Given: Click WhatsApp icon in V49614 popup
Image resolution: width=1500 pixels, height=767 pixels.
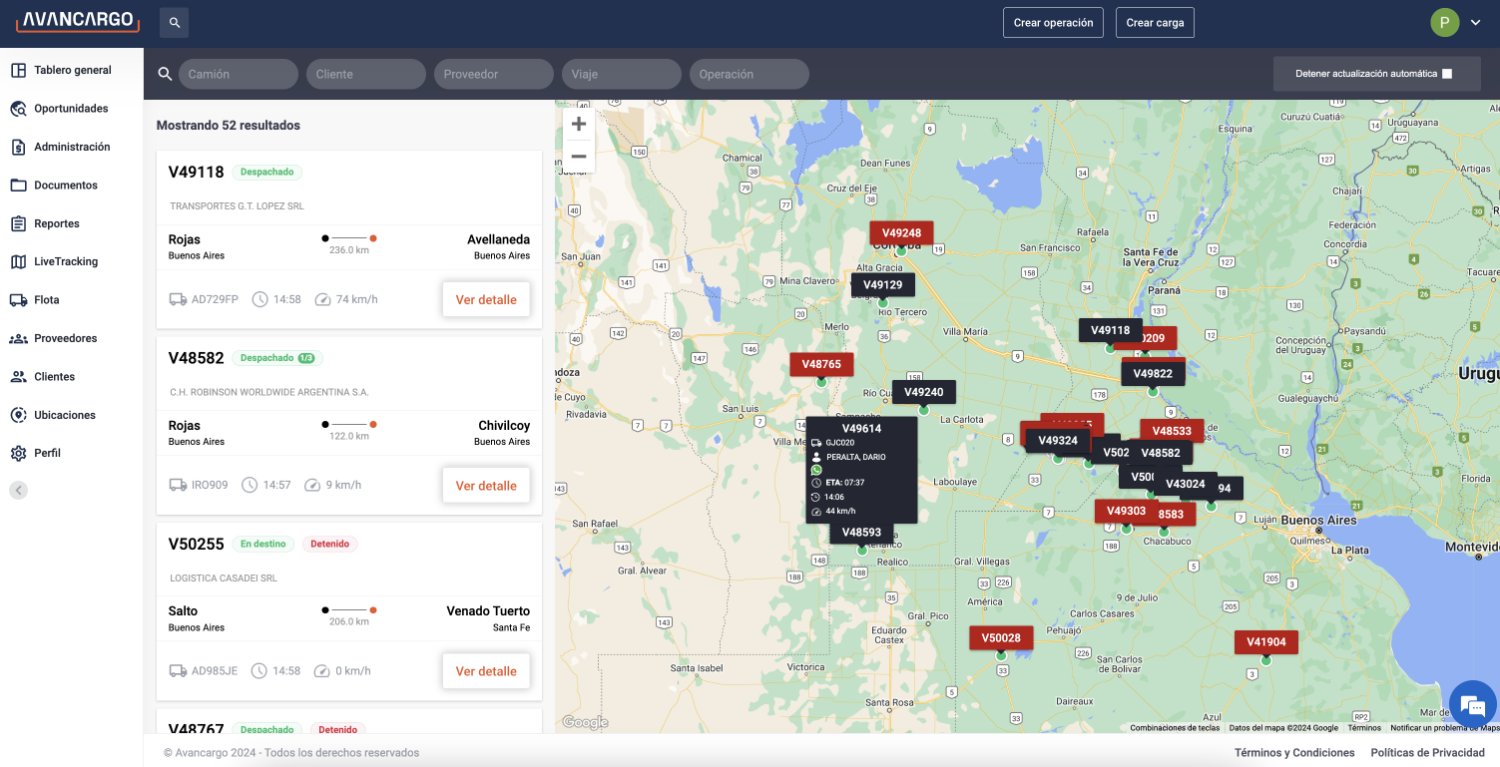Looking at the screenshot, I should pos(816,470).
